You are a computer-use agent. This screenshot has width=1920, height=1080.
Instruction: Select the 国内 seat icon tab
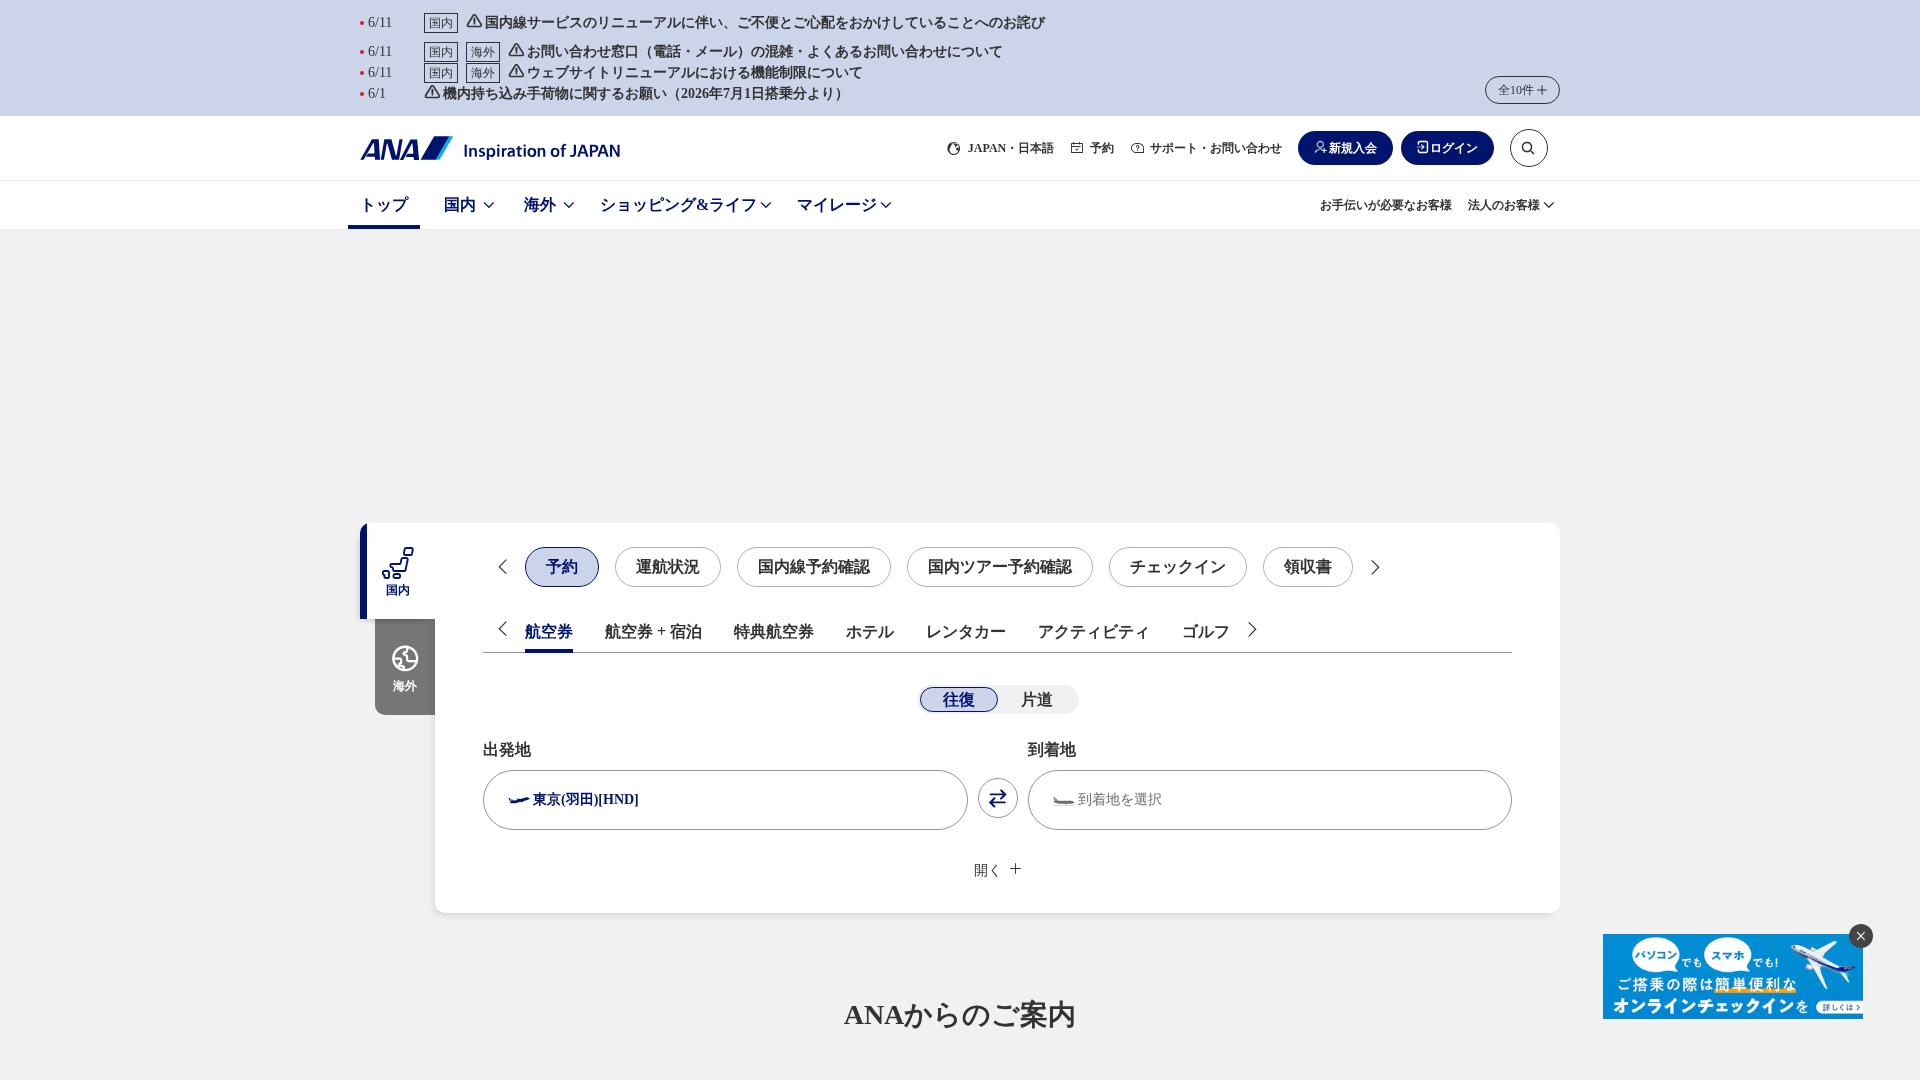click(x=398, y=571)
